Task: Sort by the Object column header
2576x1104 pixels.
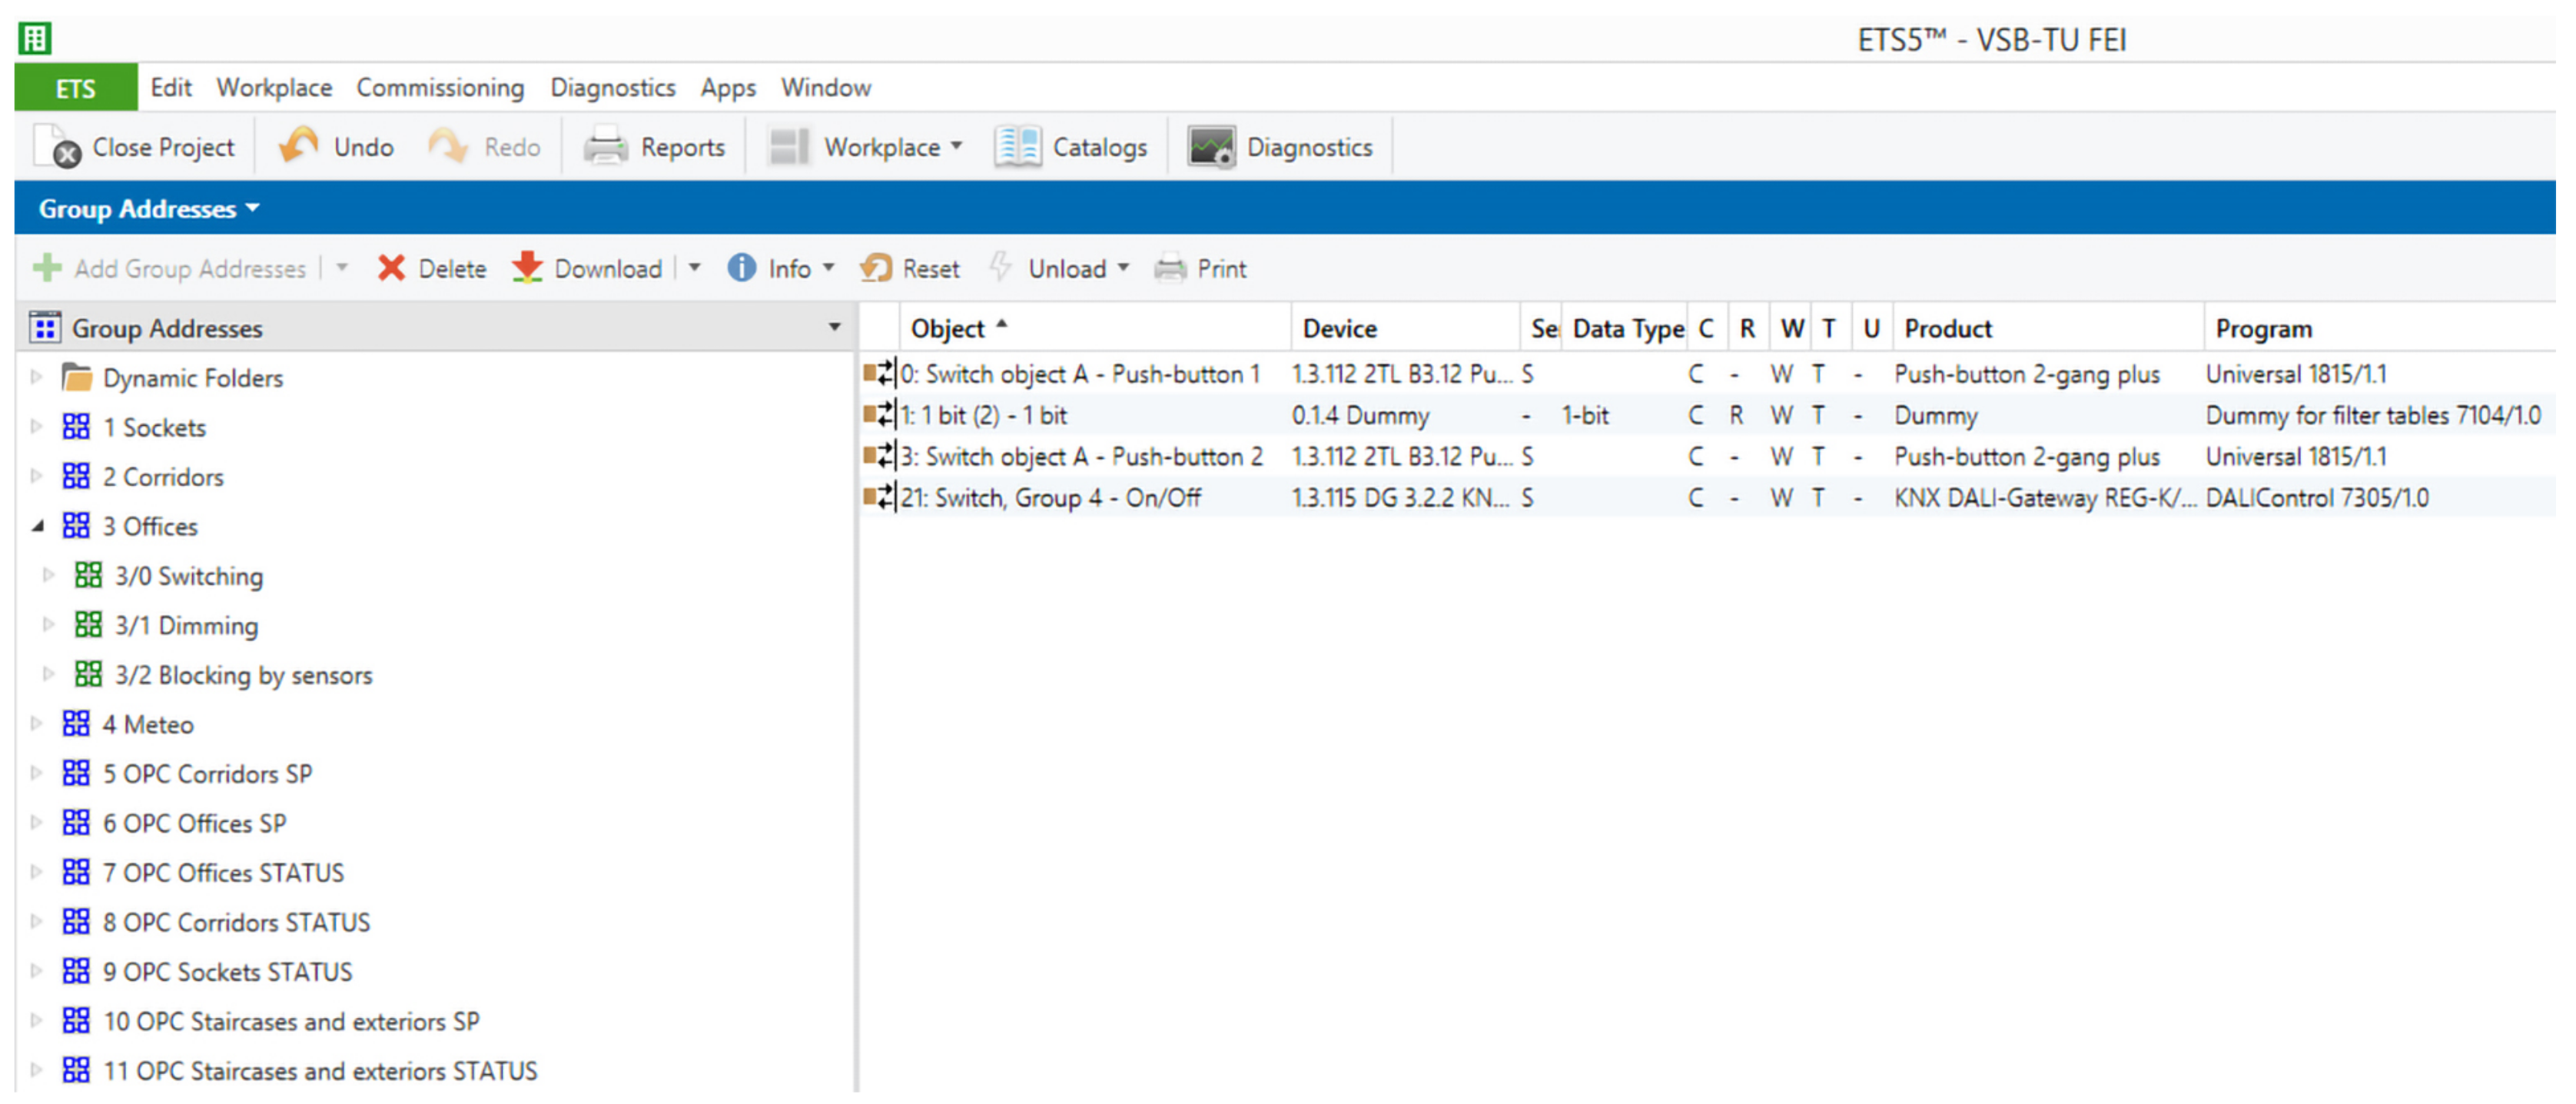Action: 947,329
